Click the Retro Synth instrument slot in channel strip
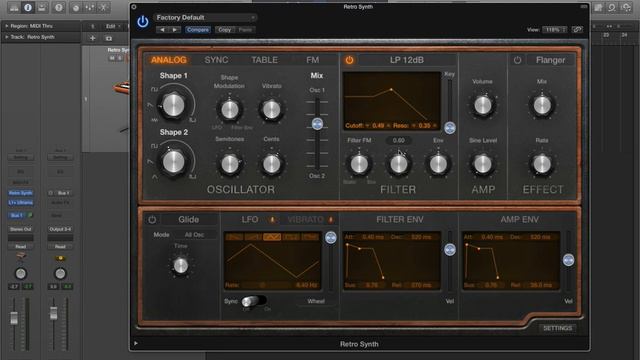This screenshot has width=640, height=360. (20, 193)
